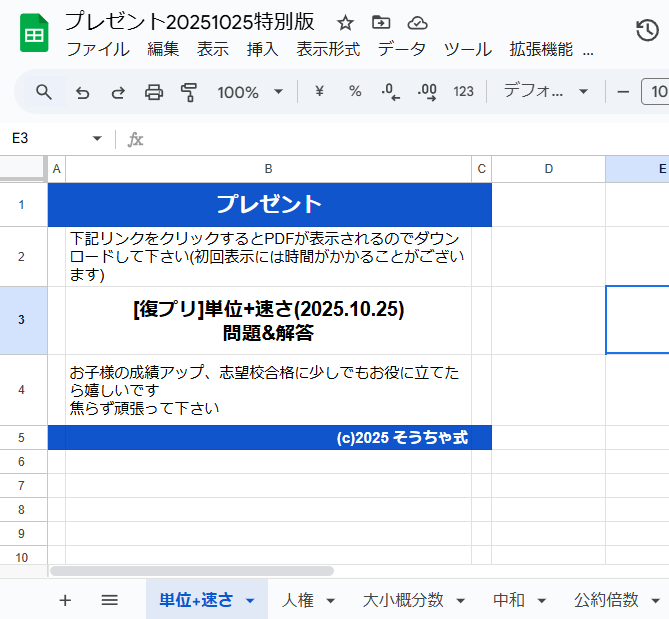The height and width of the screenshot is (619, 669).
Task: Open the 表示形式 menu
Action: pos(328,49)
